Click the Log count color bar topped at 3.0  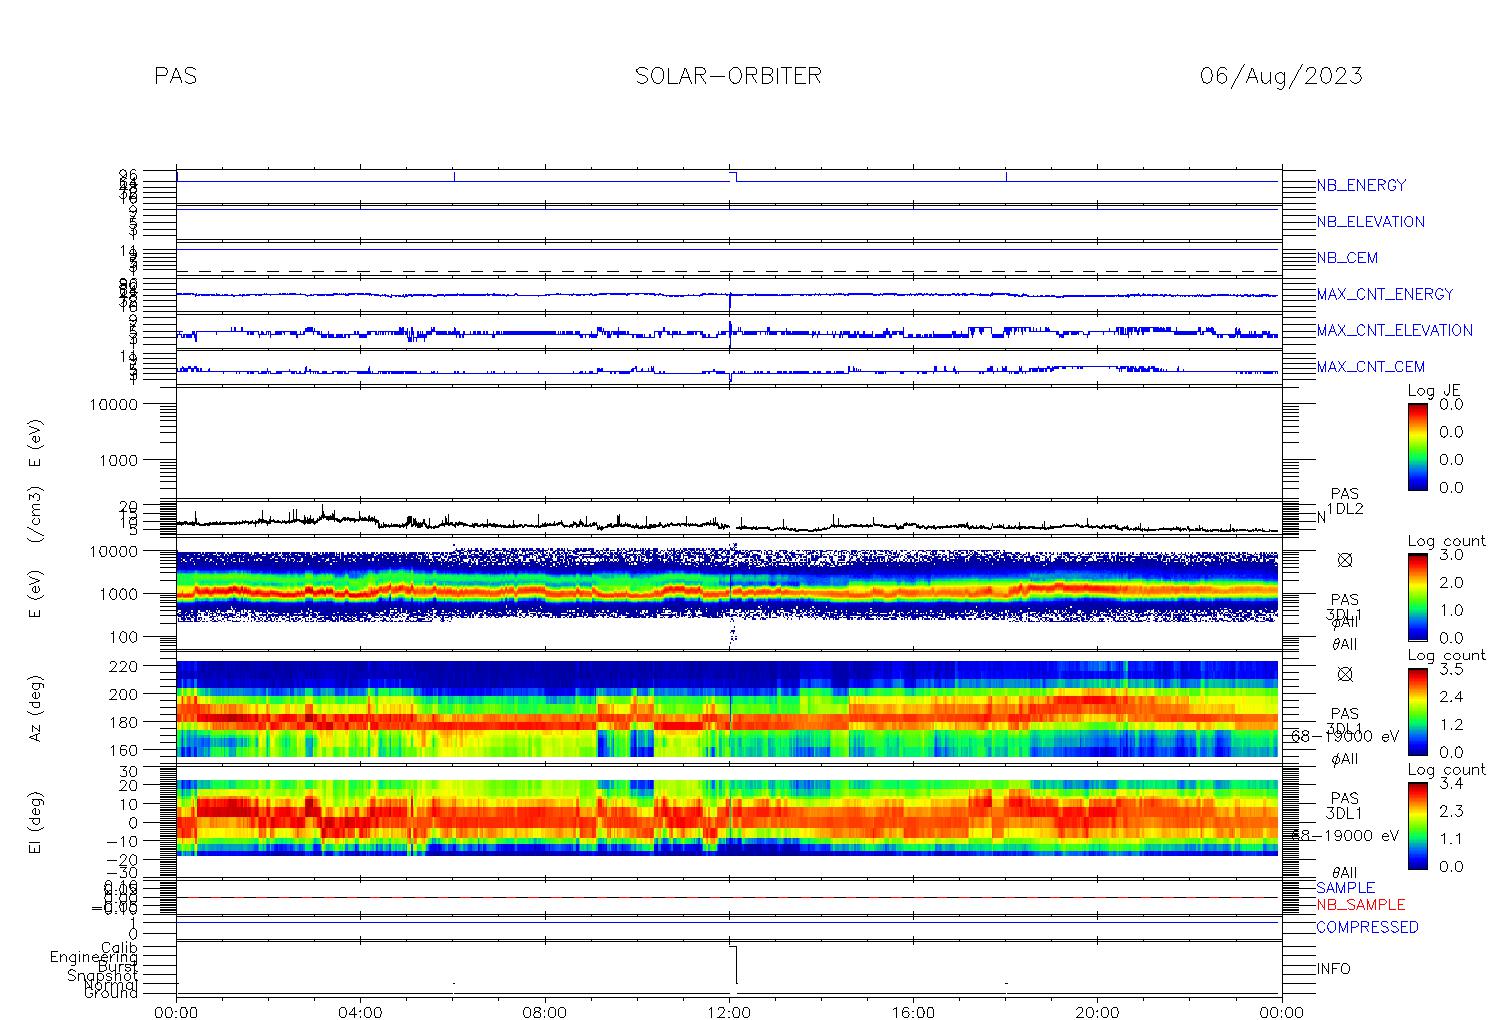[1418, 596]
